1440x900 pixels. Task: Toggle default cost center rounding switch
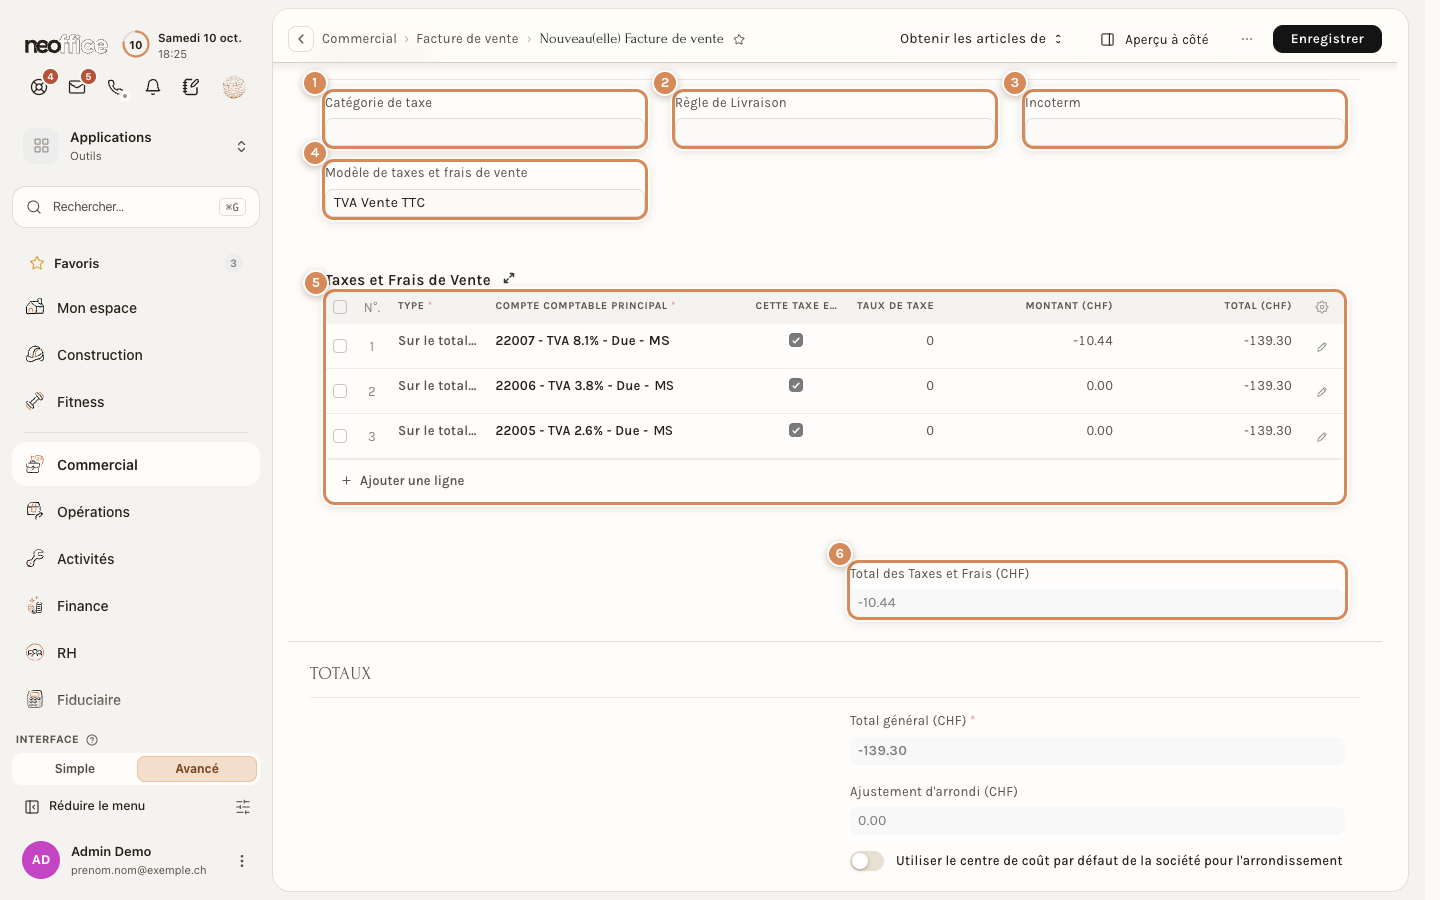click(x=867, y=861)
